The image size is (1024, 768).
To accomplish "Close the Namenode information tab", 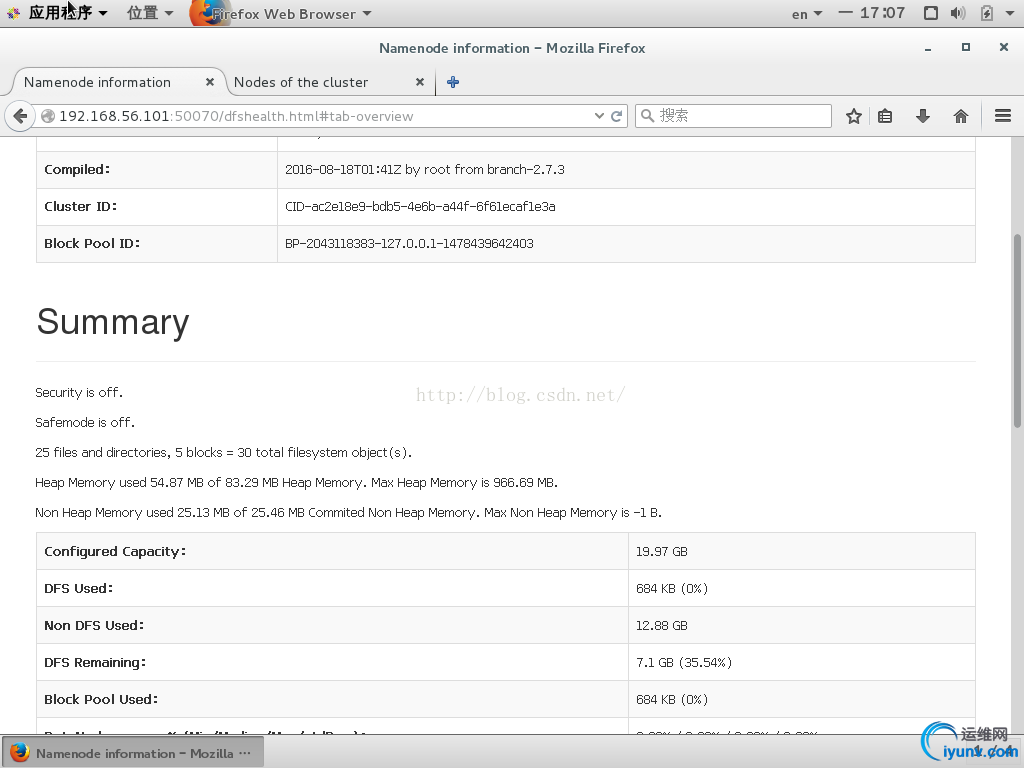I will click(210, 82).
